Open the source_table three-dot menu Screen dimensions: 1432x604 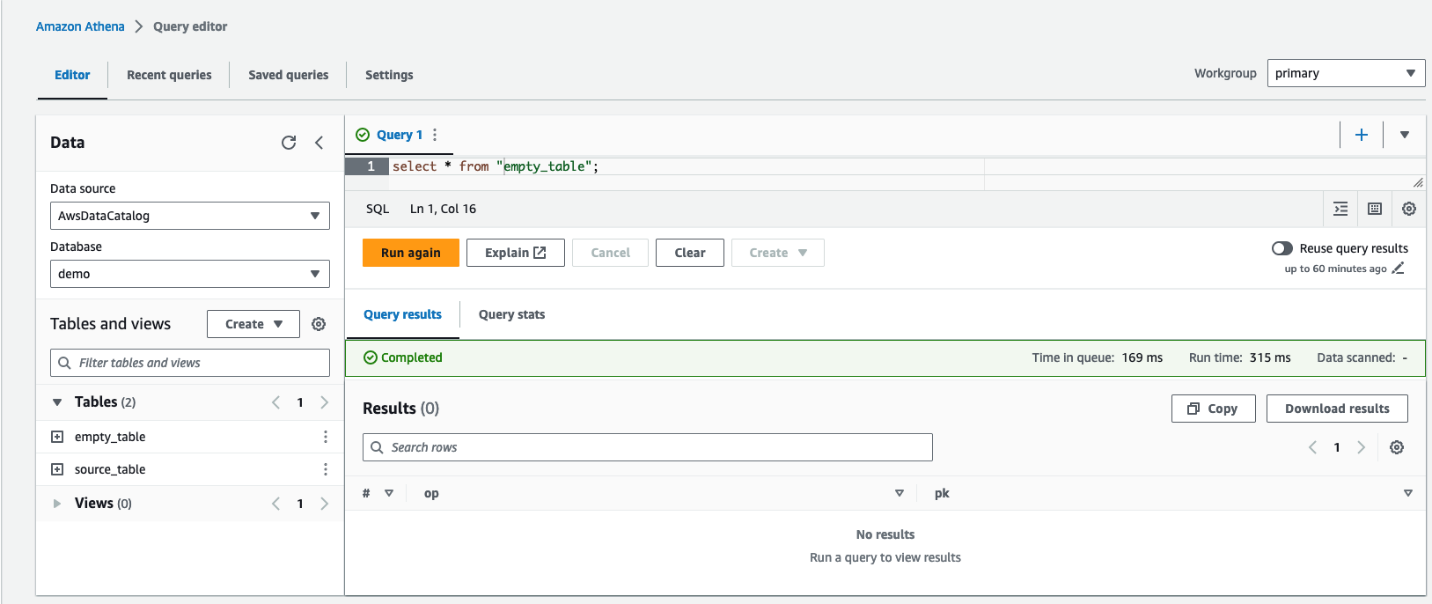(325, 468)
